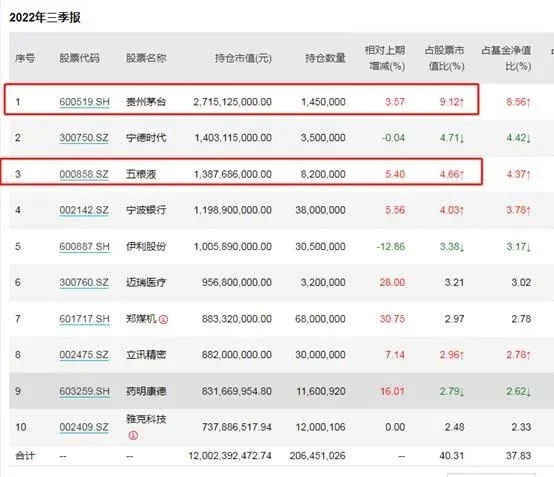Open stock code link 002142.SZ
This screenshot has height=477, width=554.
(x=84, y=210)
